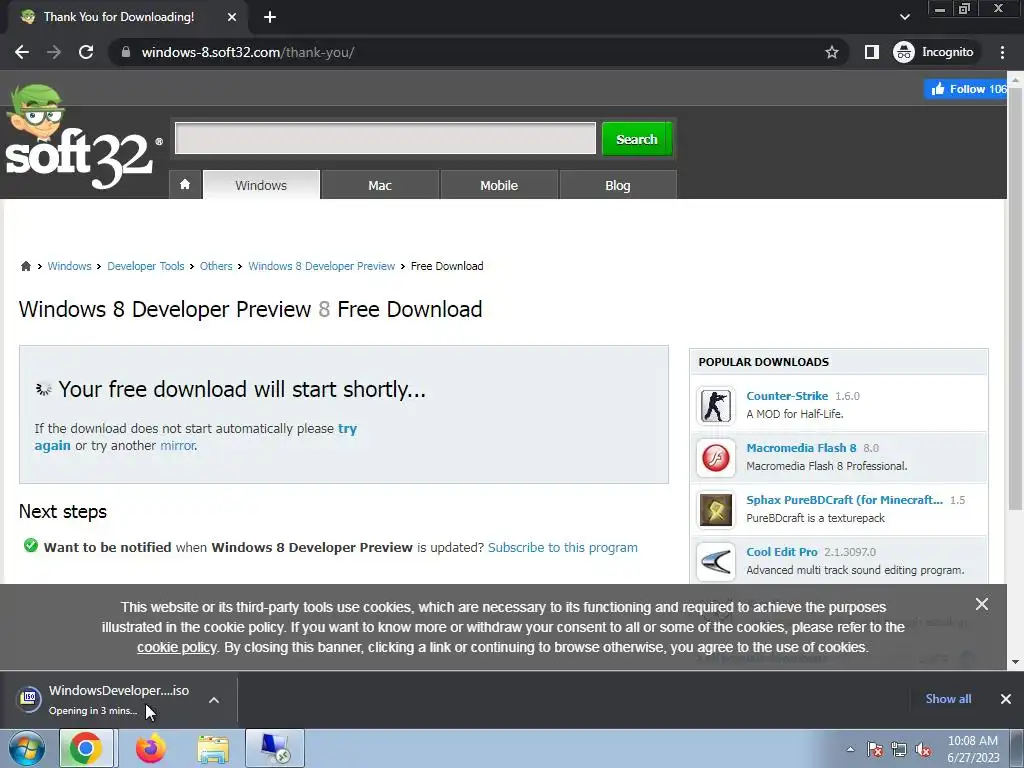The width and height of the screenshot is (1024, 768).
Task: Click the URL address bar
Action: 477,52
